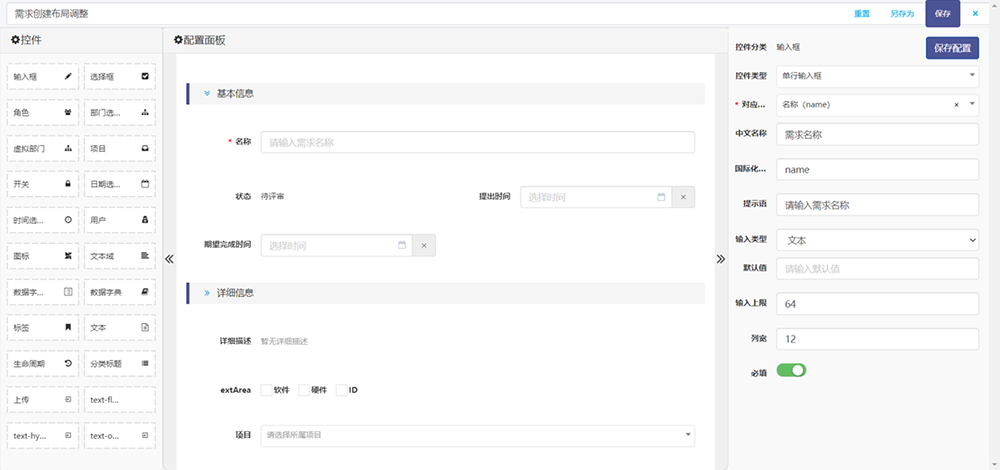Edit the 中文名称 field
Viewport: 1000px width, 470px height.
(x=877, y=135)
